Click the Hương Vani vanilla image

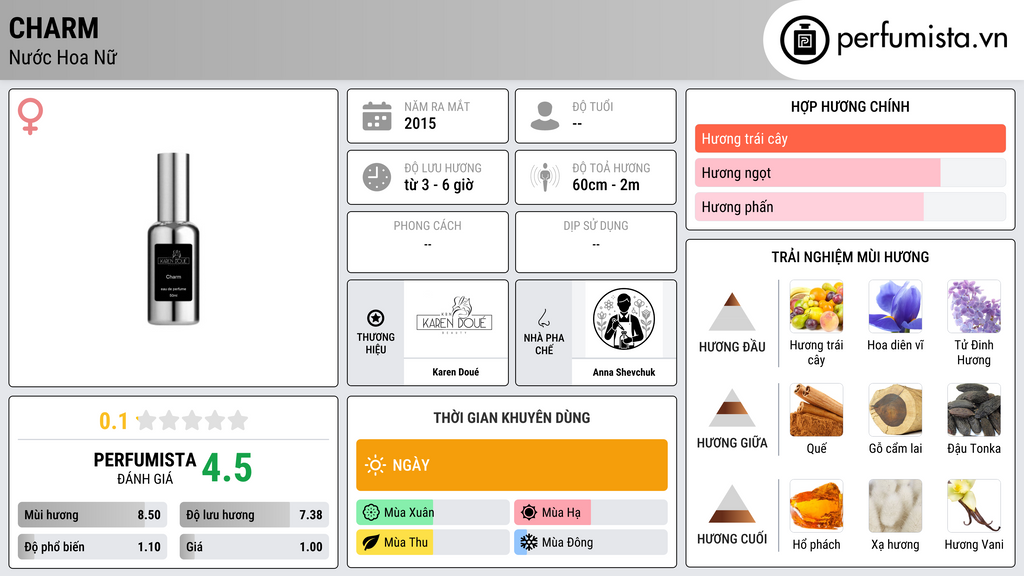pos(974,506)
